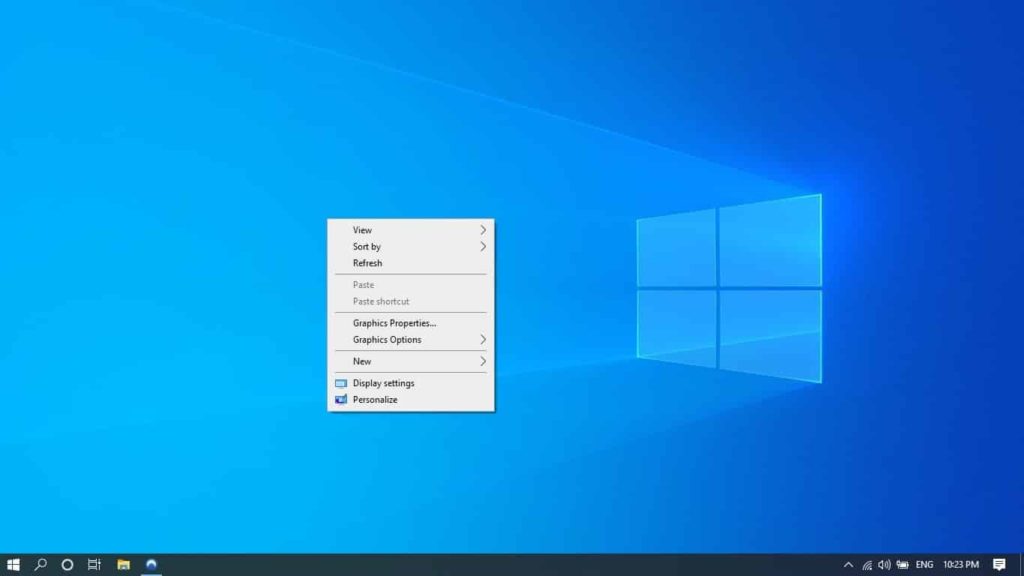The width and height of the screenshot is (1024, 576).
Task: Open taskbar search magnifier
Action: pos(40,564)
